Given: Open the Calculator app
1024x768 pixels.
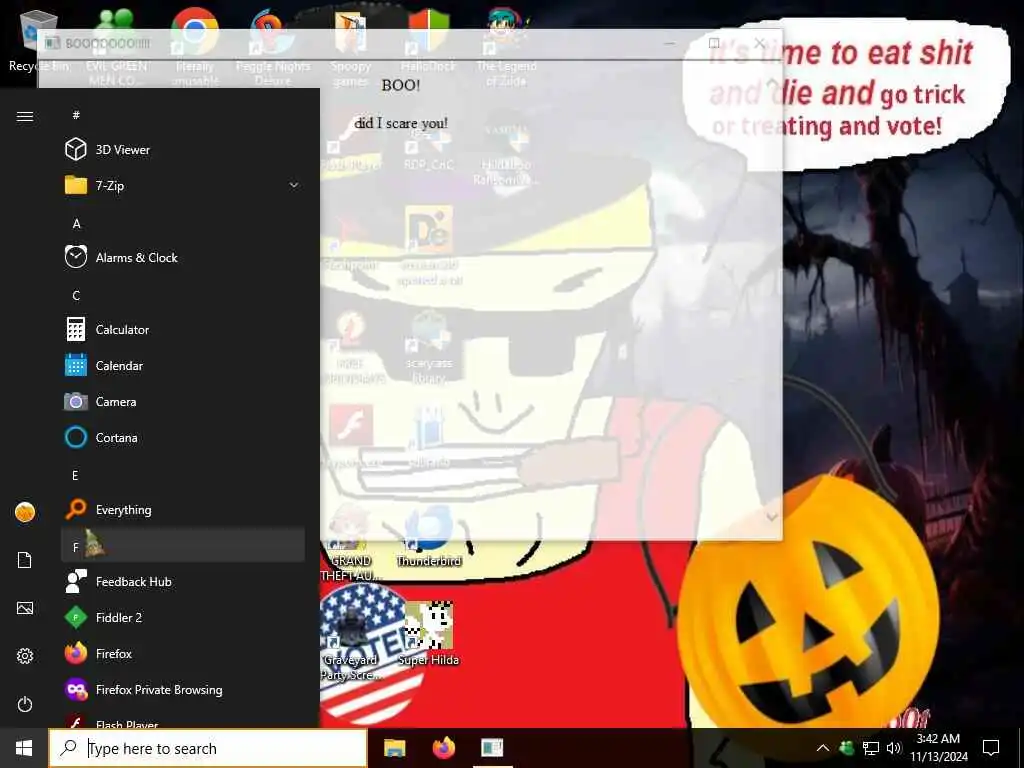Looking at the screenshot, I should (183, 330).
